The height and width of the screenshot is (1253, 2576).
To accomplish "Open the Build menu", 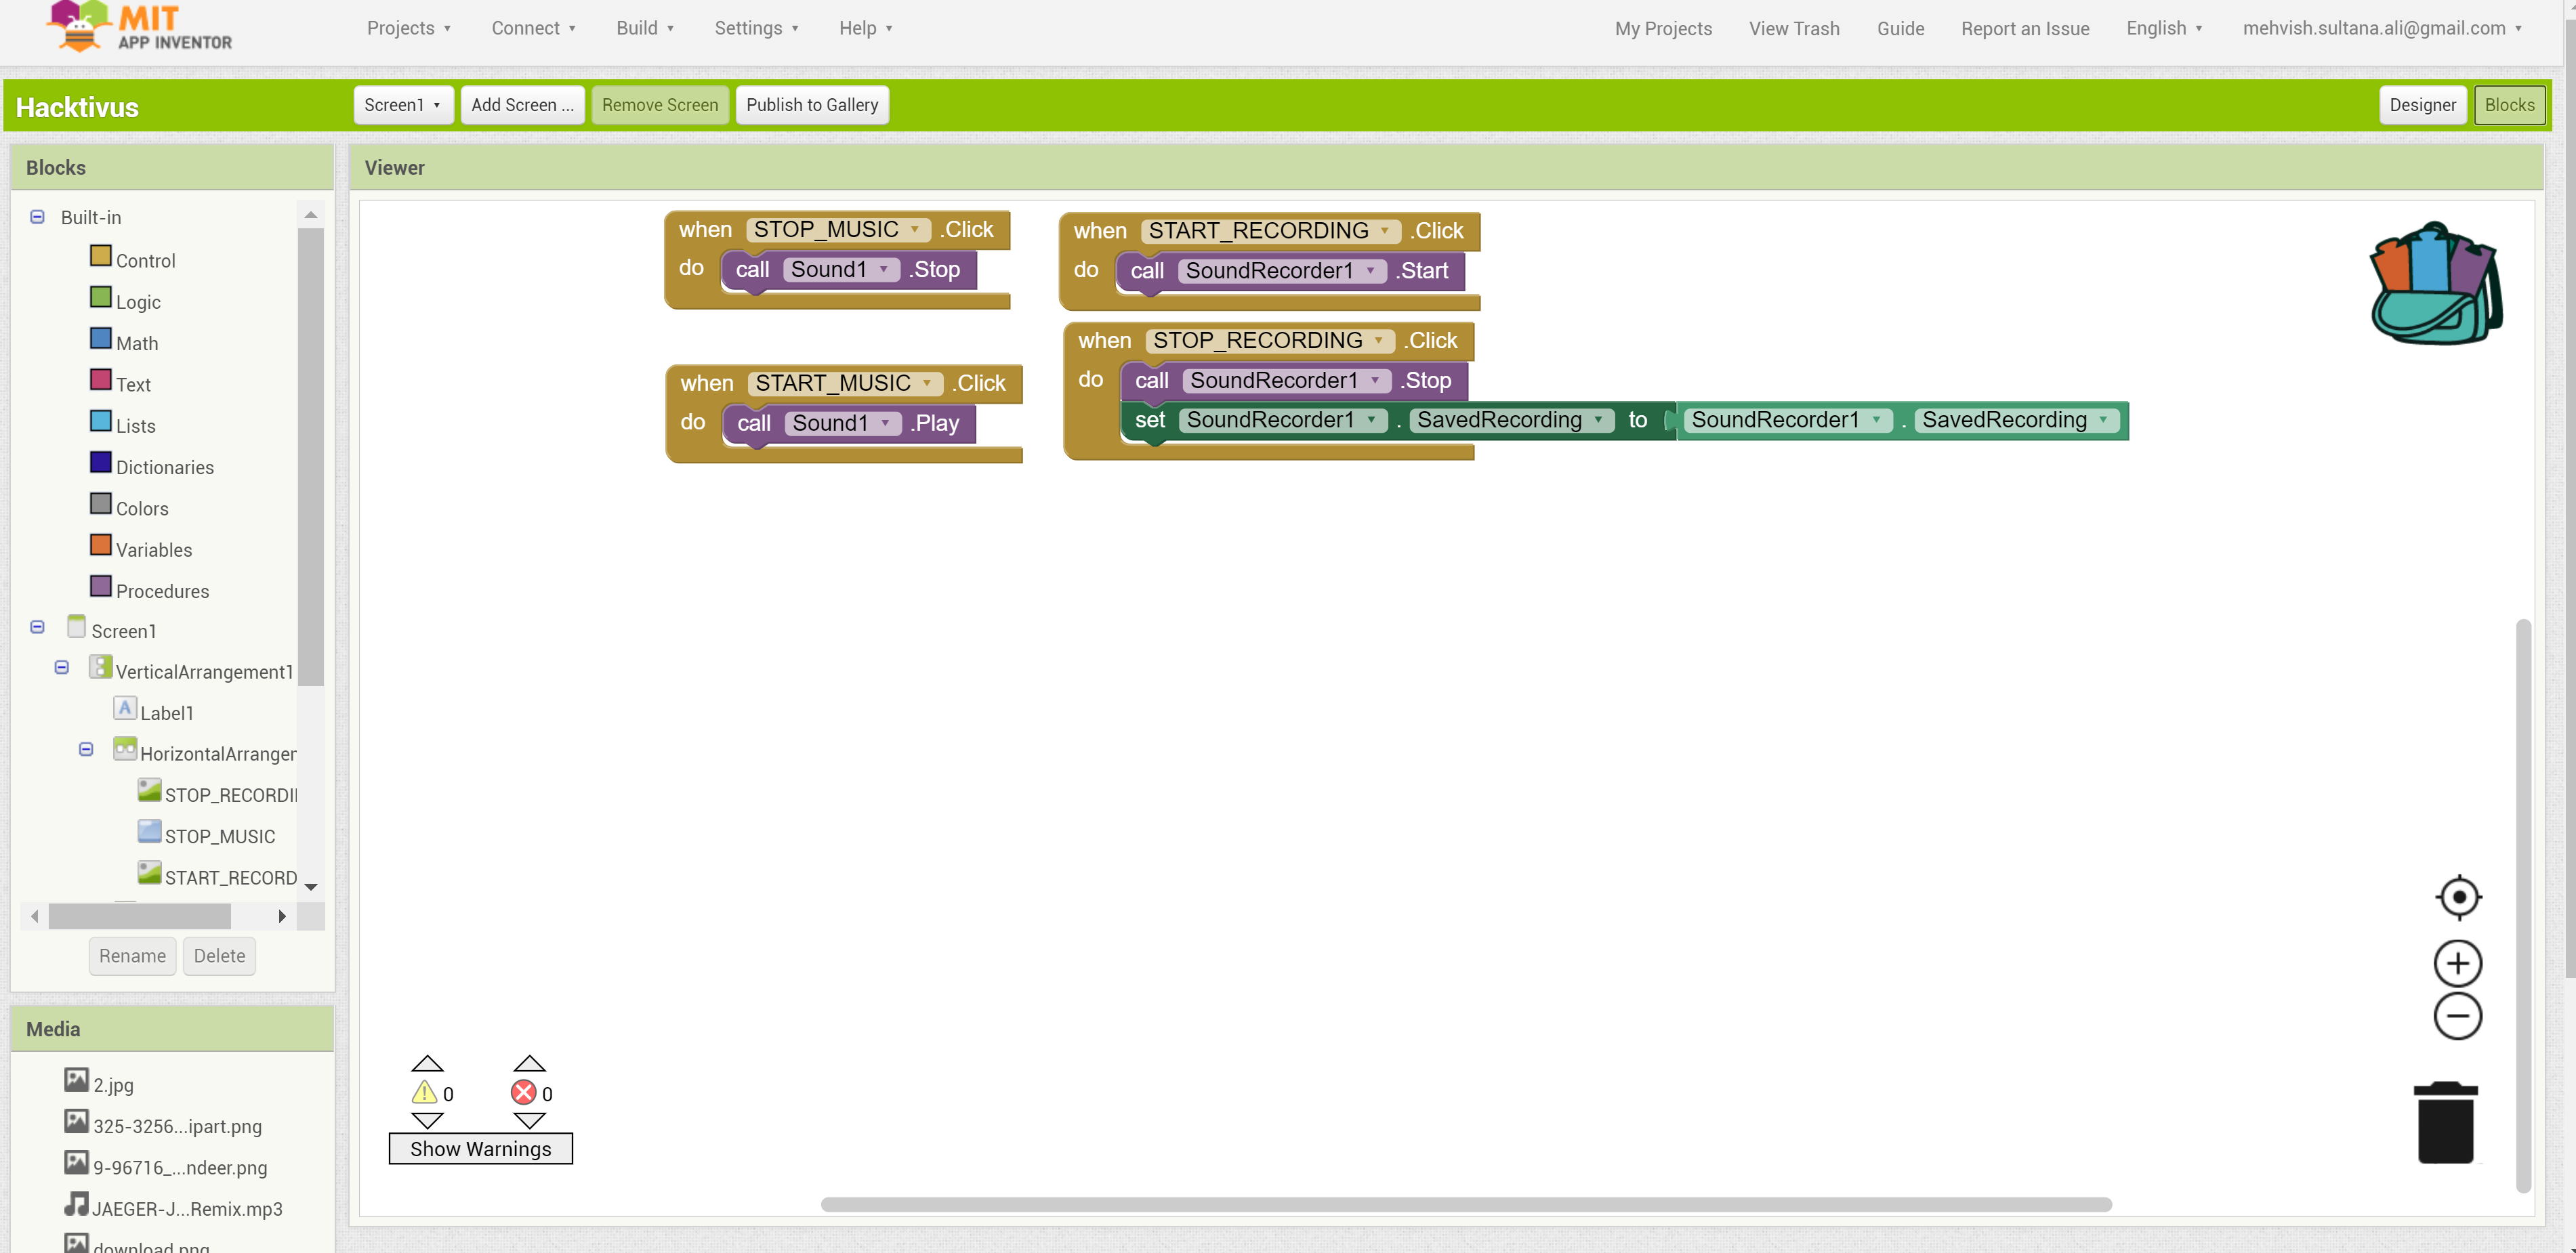I will click(645, 28).
